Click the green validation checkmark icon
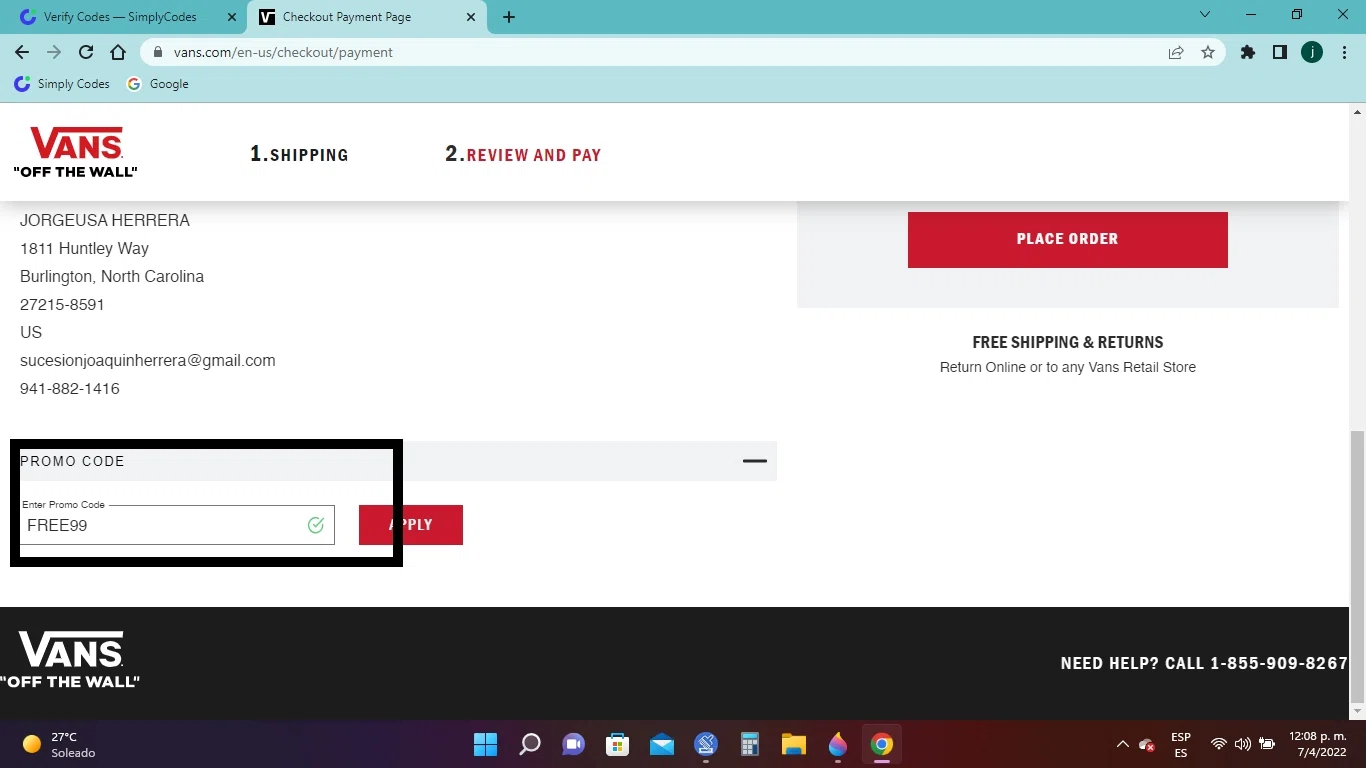This screenshot has height=768, width=1366. click(x=316, y=525)
